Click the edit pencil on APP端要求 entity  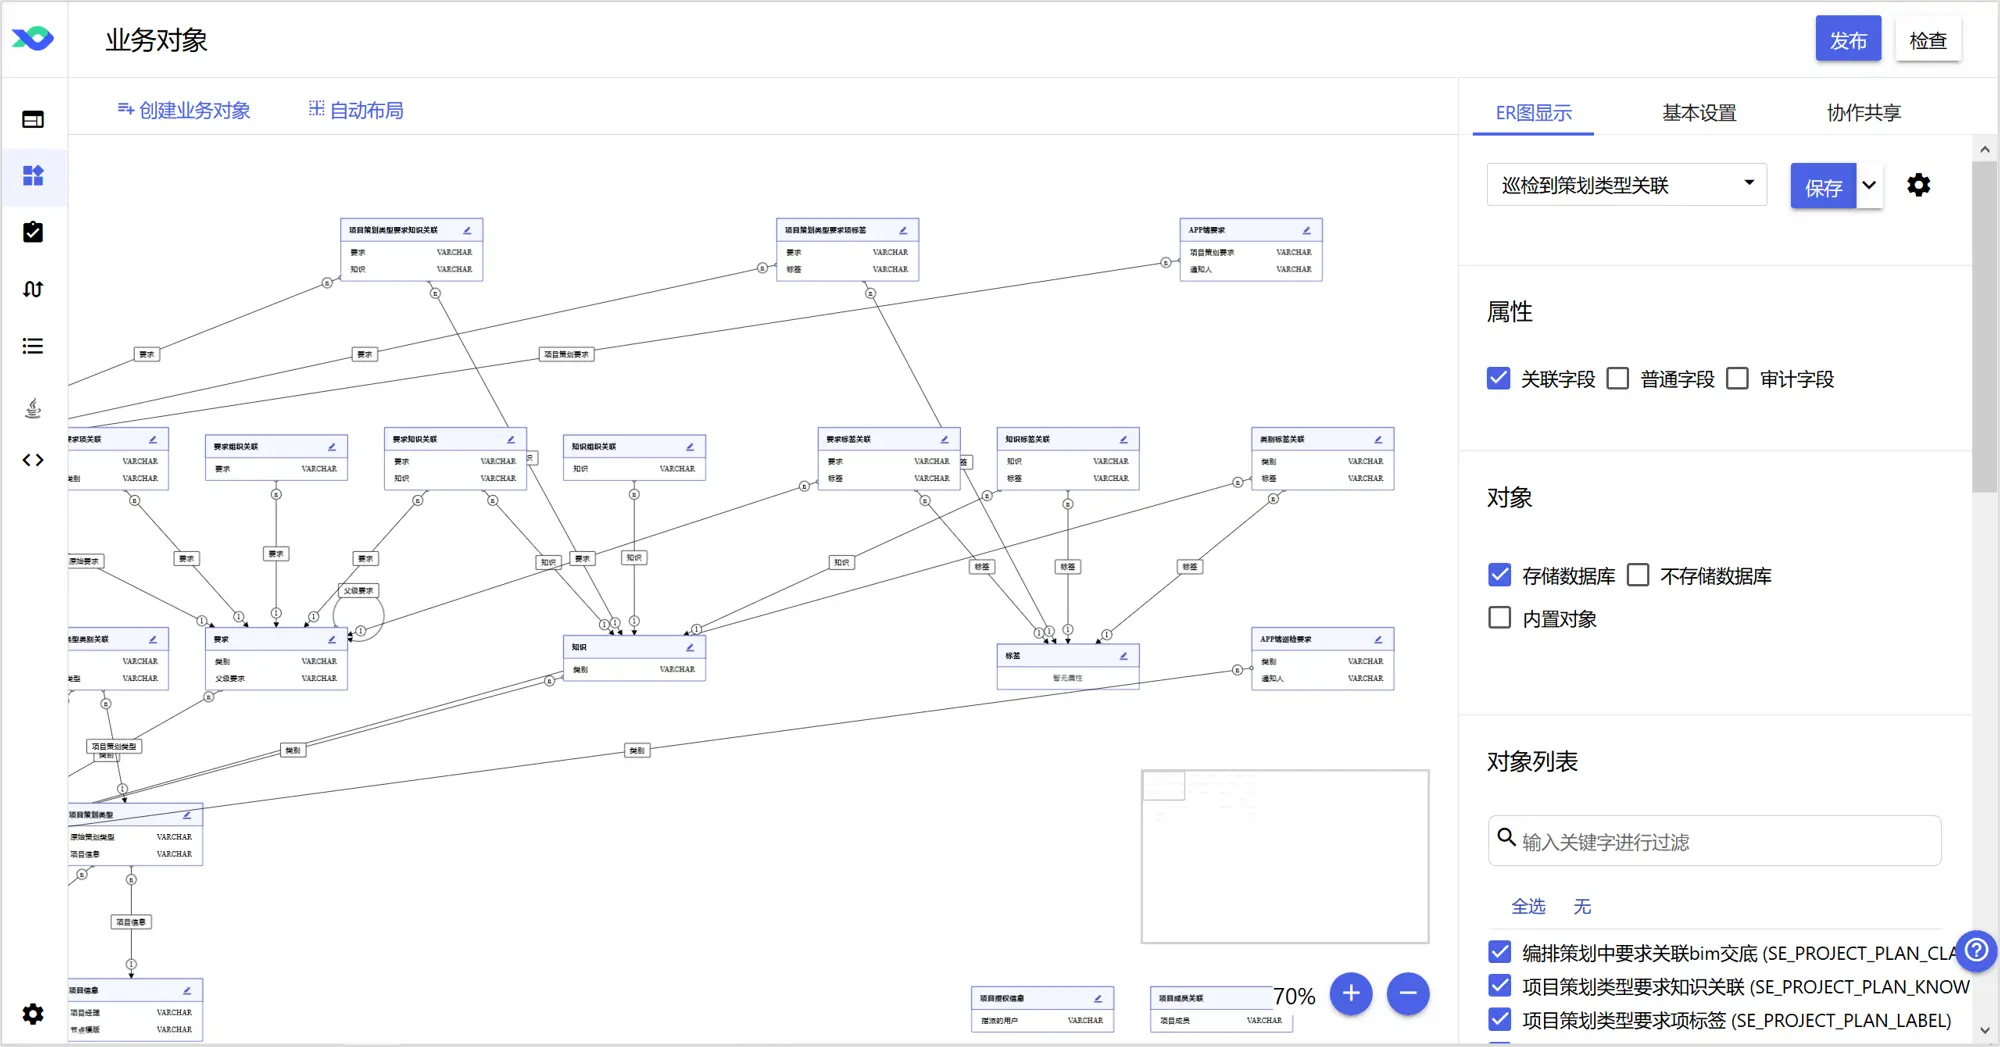coord(1306,231)
